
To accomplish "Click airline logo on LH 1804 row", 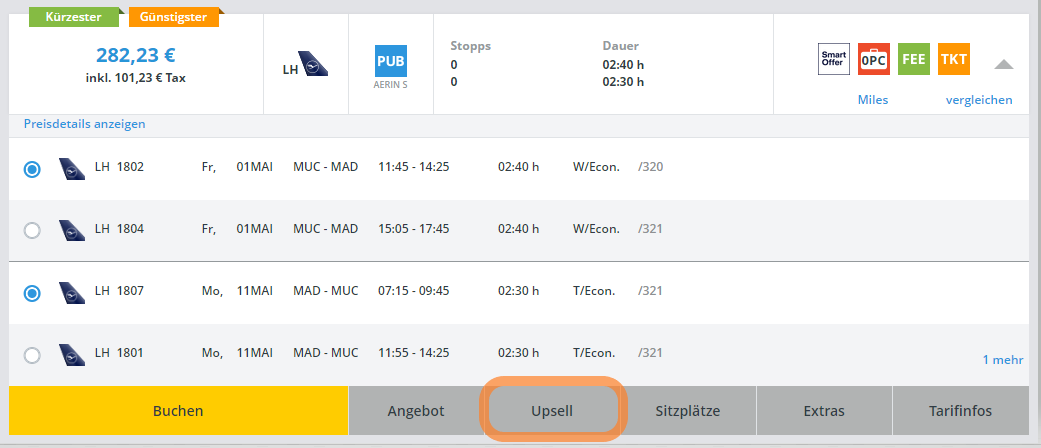I will (x=72, y=229).
